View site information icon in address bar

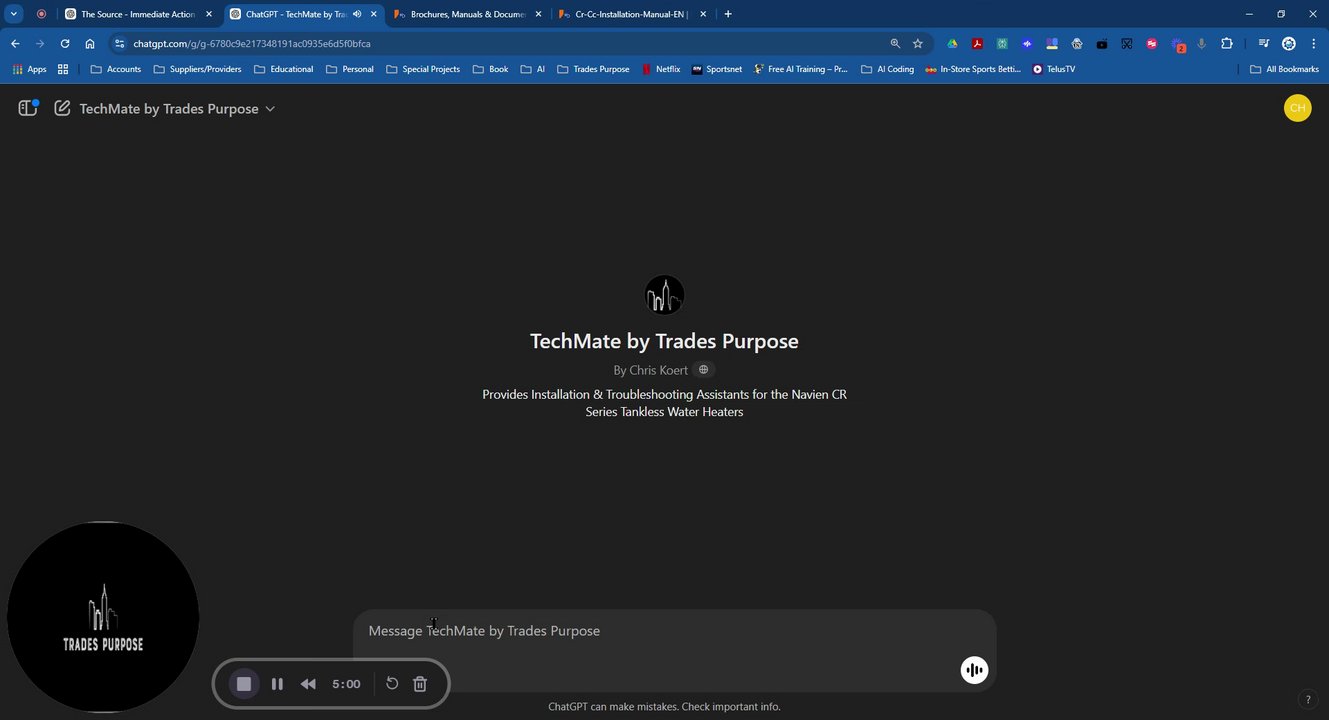click(119, 44)
